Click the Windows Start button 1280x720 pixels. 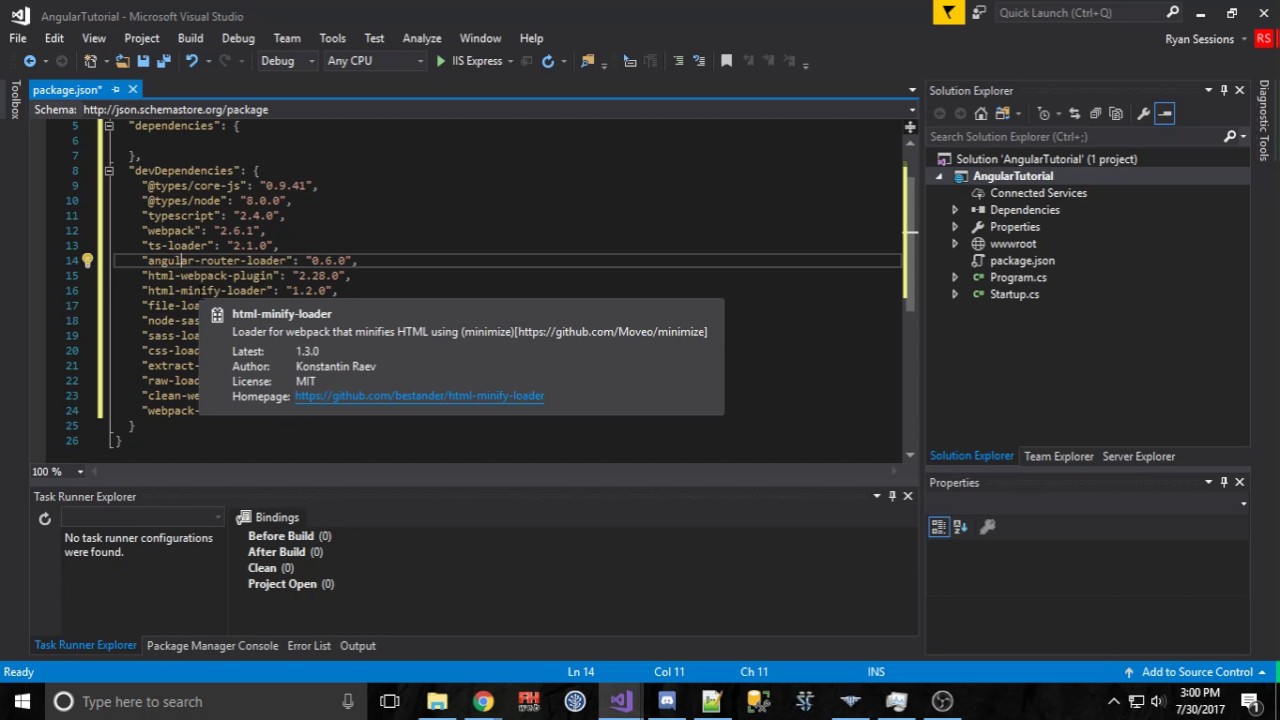pyautogui.click(x=22, y=701)
